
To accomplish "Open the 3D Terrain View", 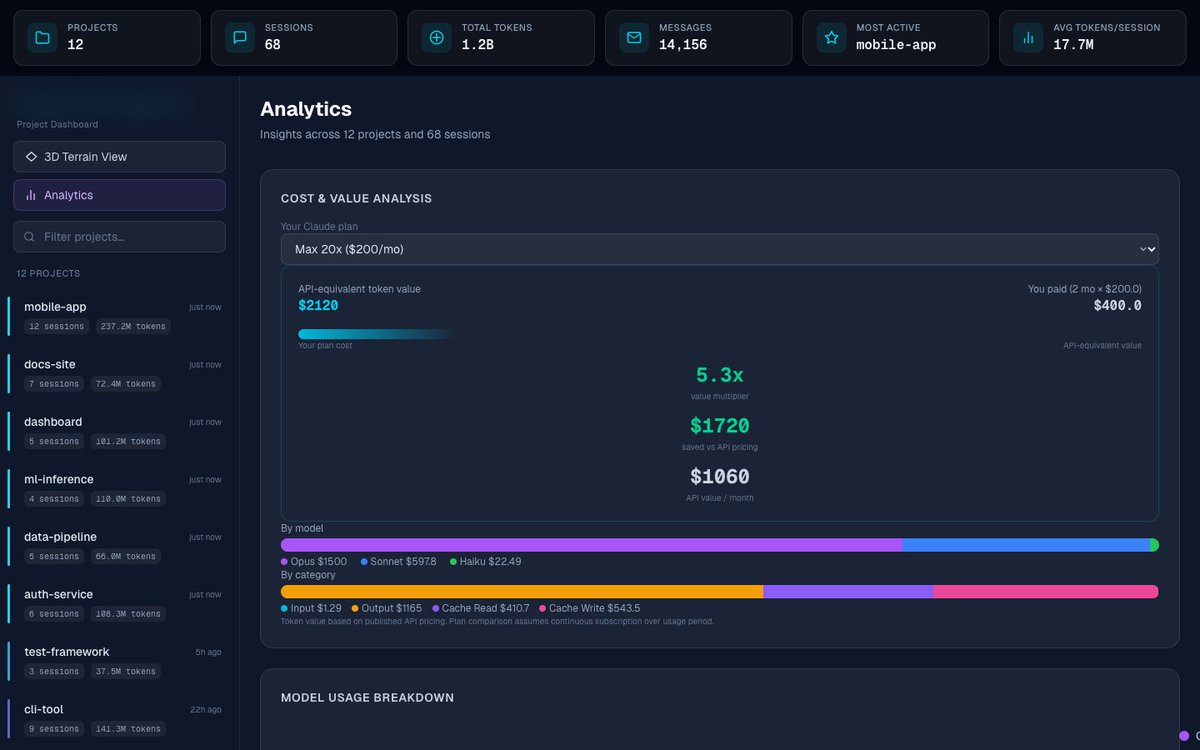I will pos(119,157).
